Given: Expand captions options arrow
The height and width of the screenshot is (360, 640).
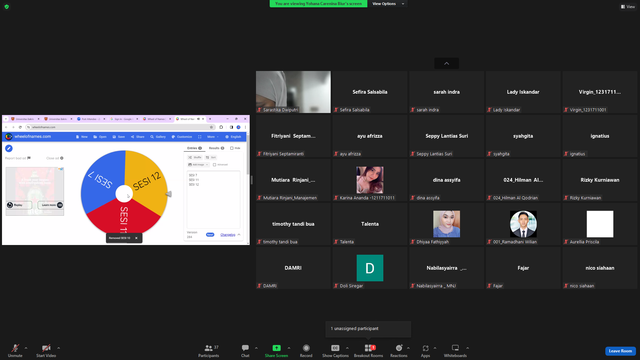Looking at the screenshot, I should click(347, 348).
